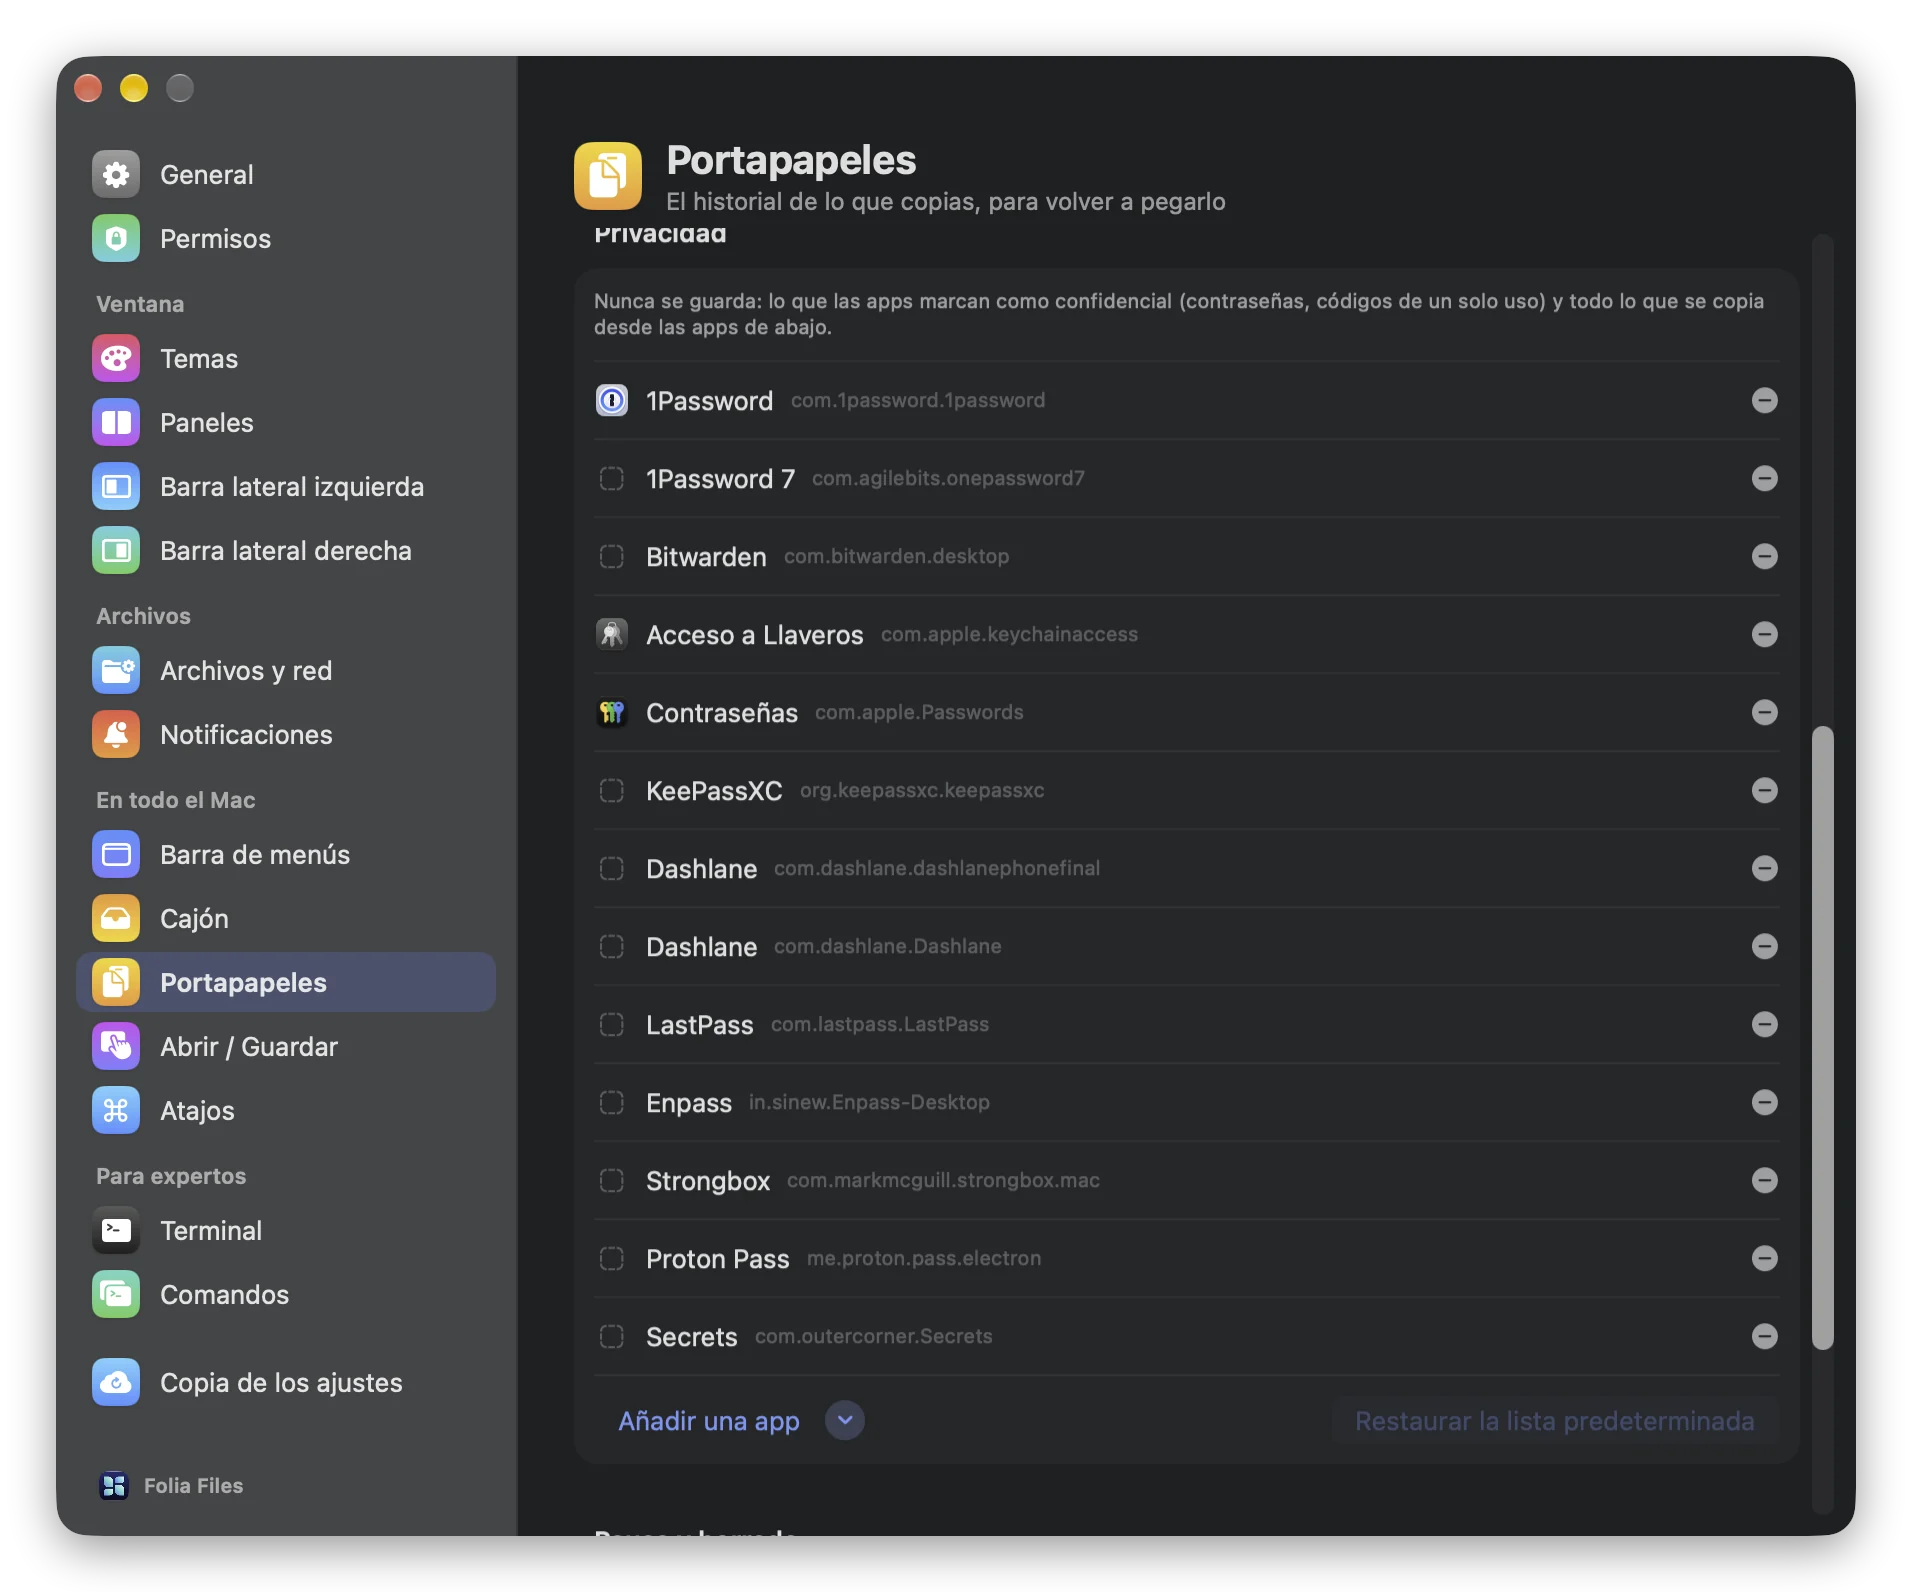The image size is (1912, 1592).
Task: Open the Paneles icon
Action: (116, 423)
